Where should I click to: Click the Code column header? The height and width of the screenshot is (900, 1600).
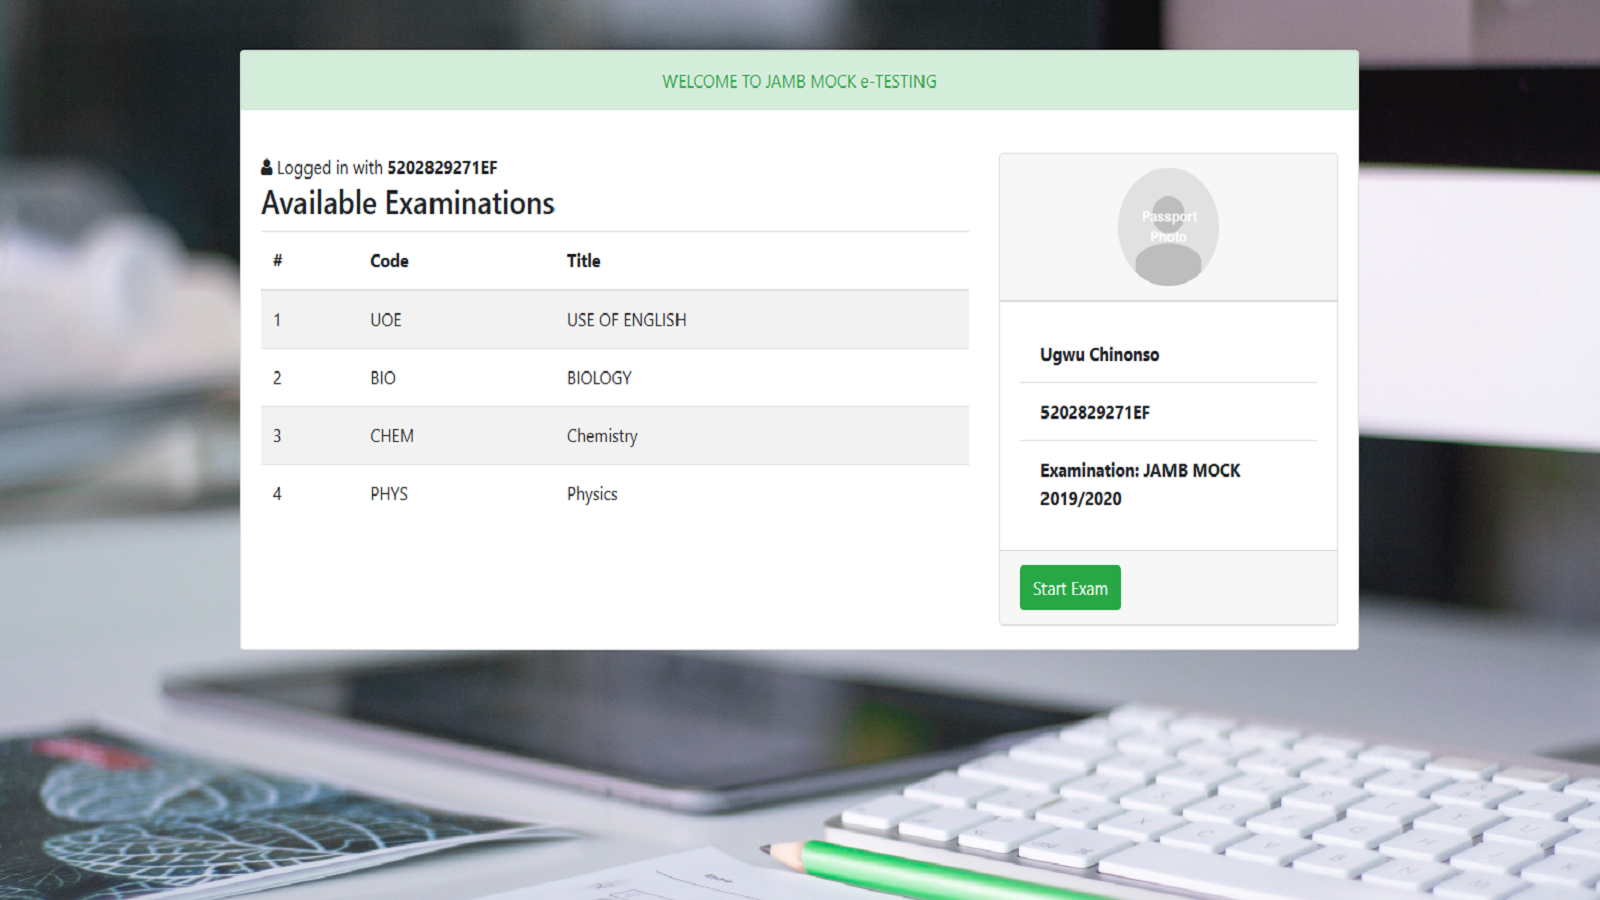389,261
